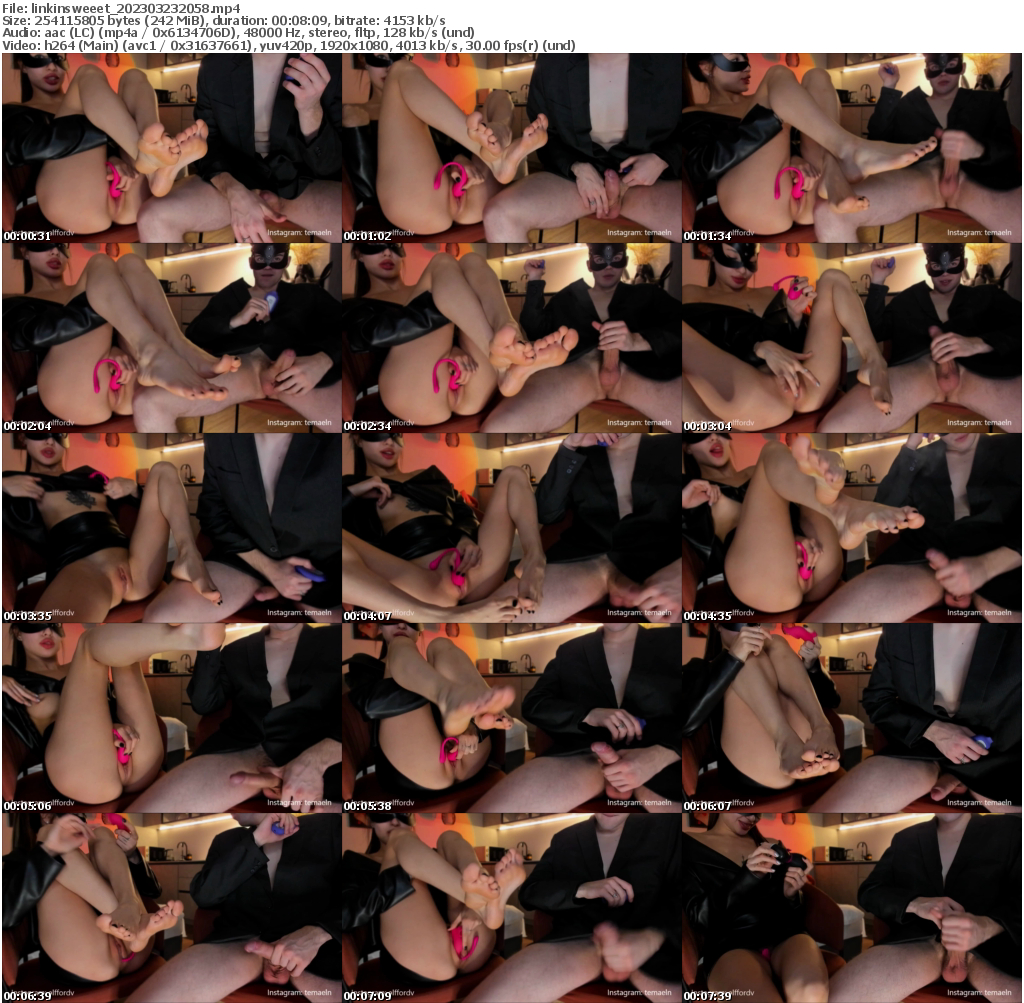Open the thumbnail timestamped 00:06:07
The image size is (1024, 1003).
853,720
